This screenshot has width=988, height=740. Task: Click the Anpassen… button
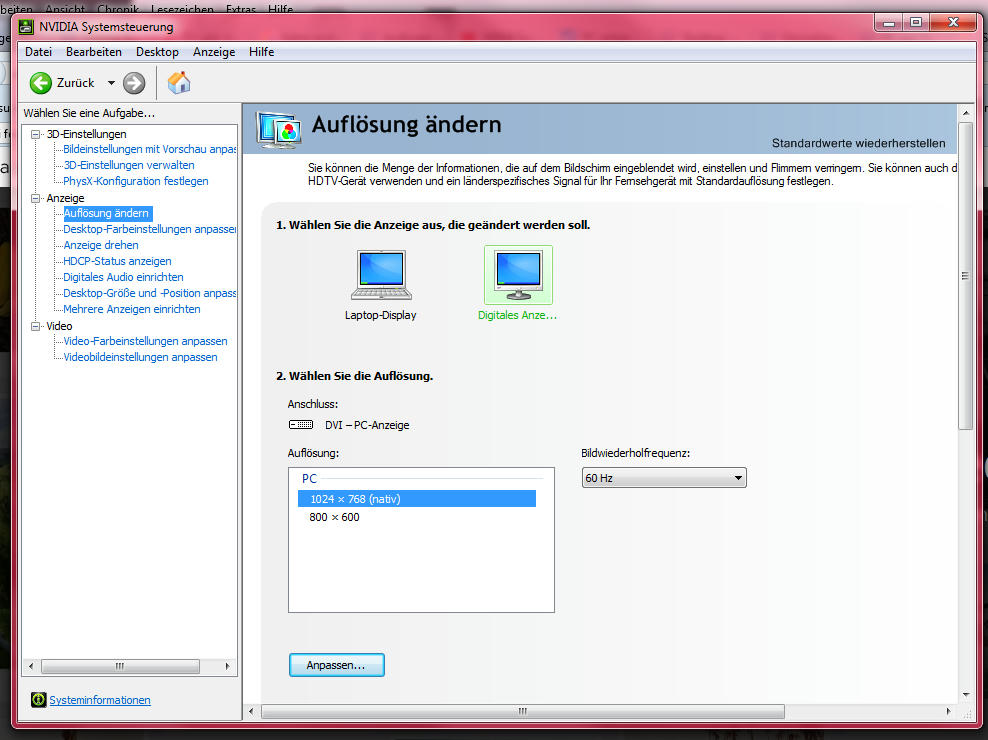(x=336, y=665)
